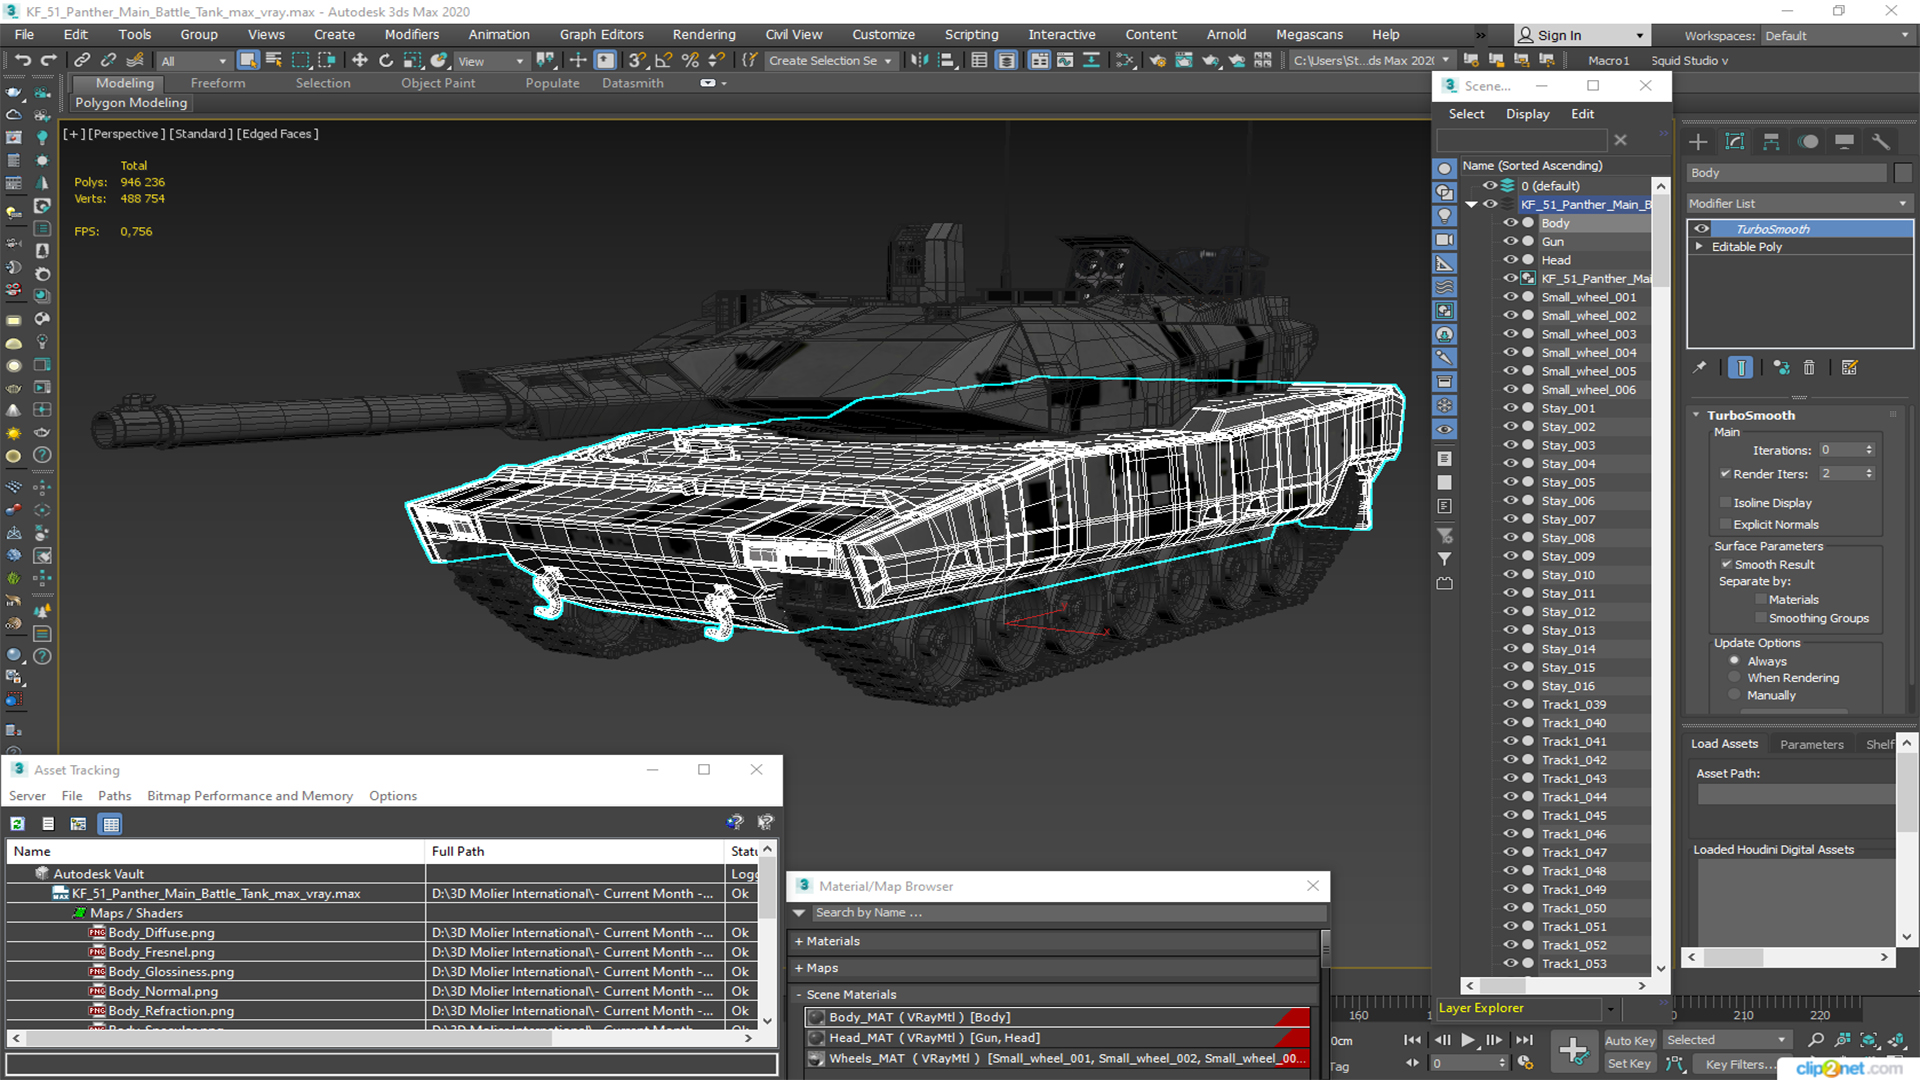Enable Isoline Display checkbox
1920x1080 pixels.
click(1725, 503)
